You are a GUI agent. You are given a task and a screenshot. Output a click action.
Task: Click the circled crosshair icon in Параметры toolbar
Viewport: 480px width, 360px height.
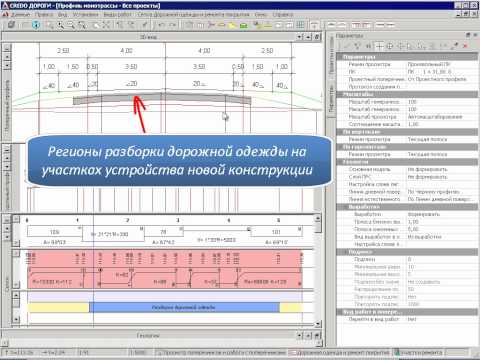(x=390, y=46)
